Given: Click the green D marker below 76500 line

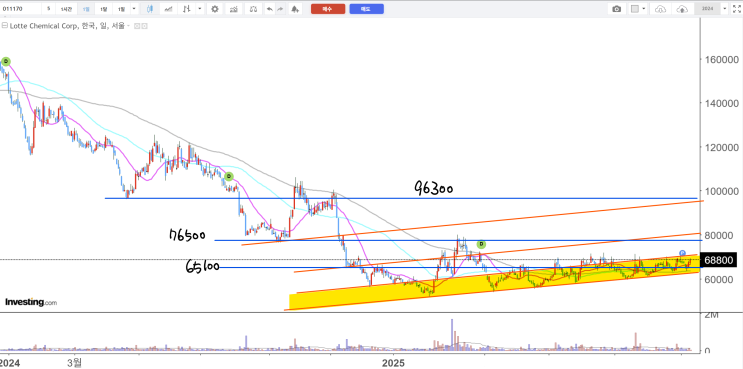Looking at the screenshot, I should tap(481, 244).
